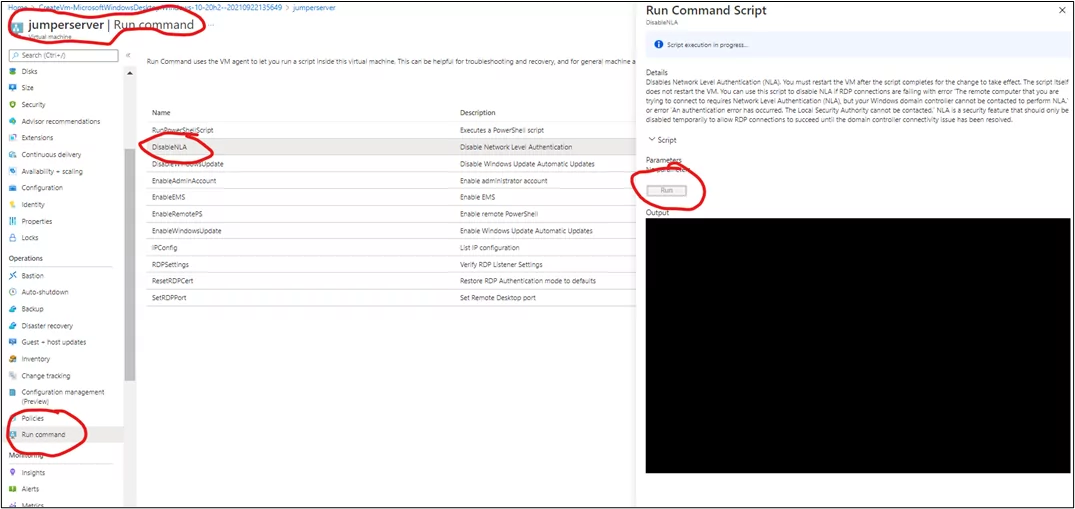
Task: Close the Run Command Script panel
Action: click(1063, 11)
